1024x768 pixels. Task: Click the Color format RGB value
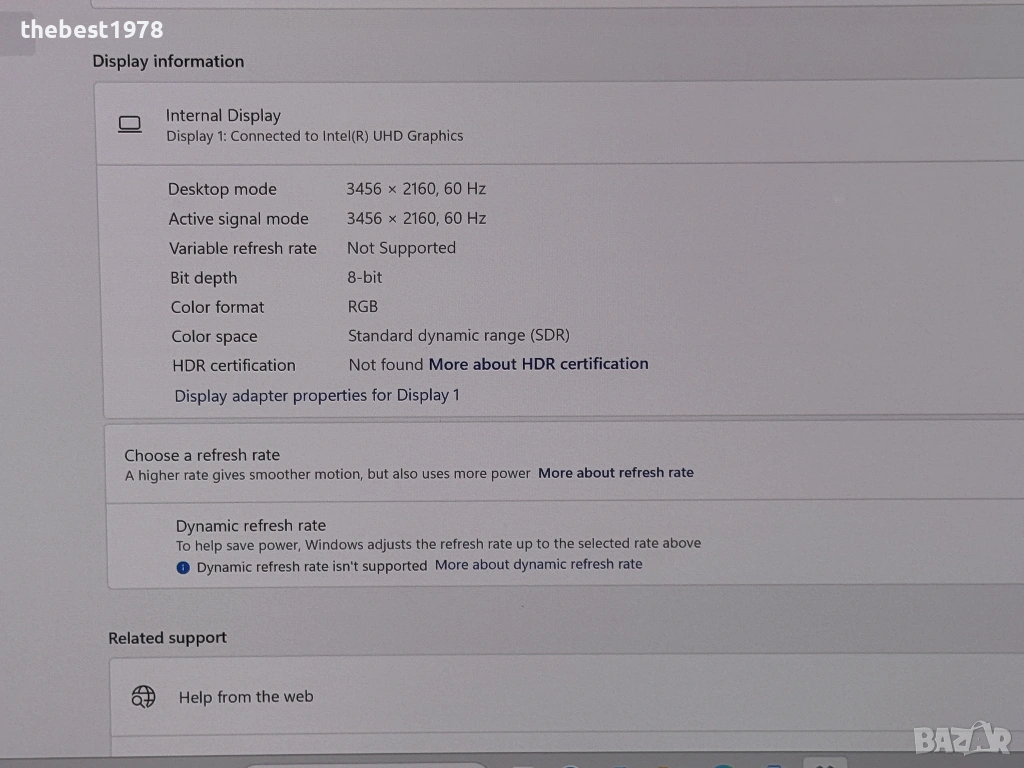pos(362,307)
